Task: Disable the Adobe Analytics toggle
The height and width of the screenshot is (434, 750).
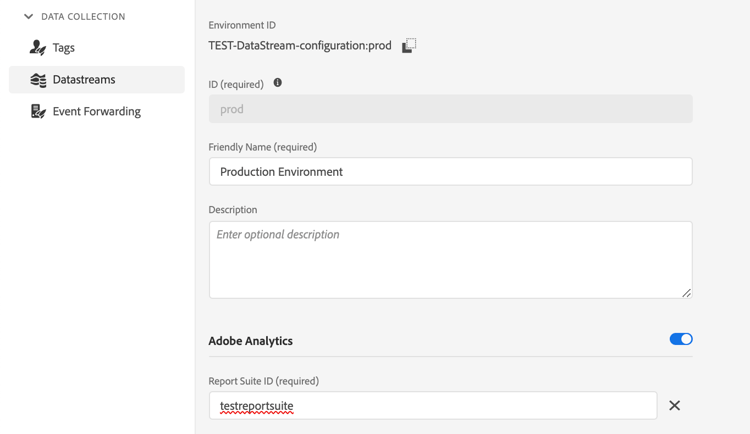Action: (681, 340)
